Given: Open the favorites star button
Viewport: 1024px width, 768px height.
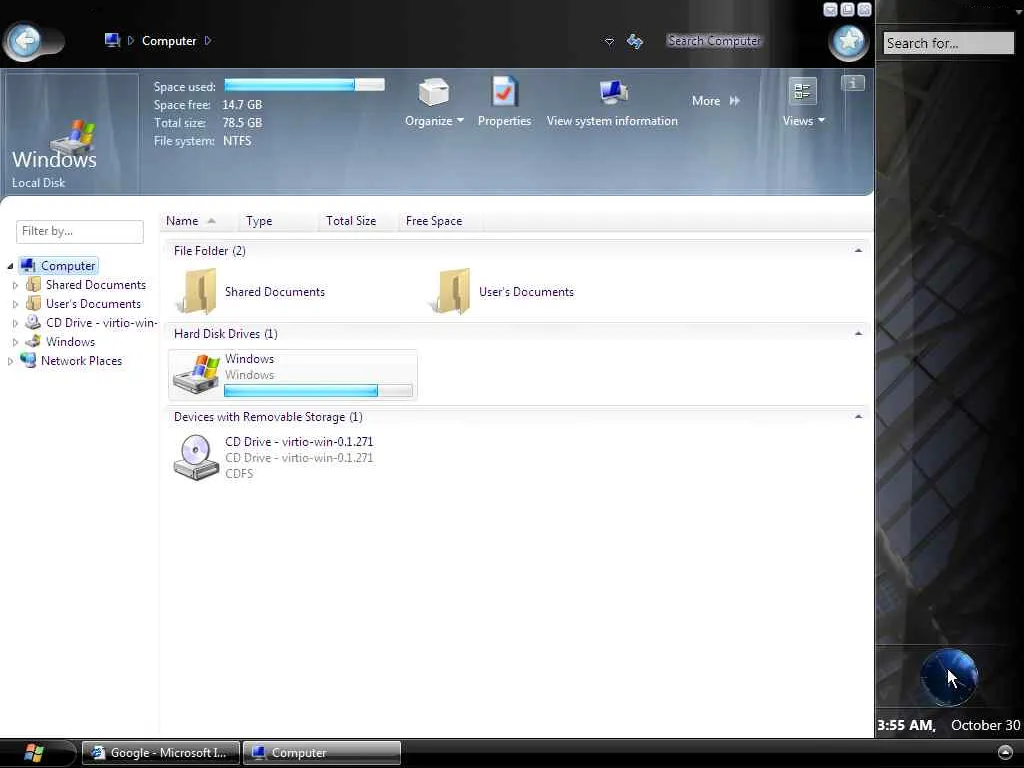Looking at the screenshot, I should (x=848, y=42).
